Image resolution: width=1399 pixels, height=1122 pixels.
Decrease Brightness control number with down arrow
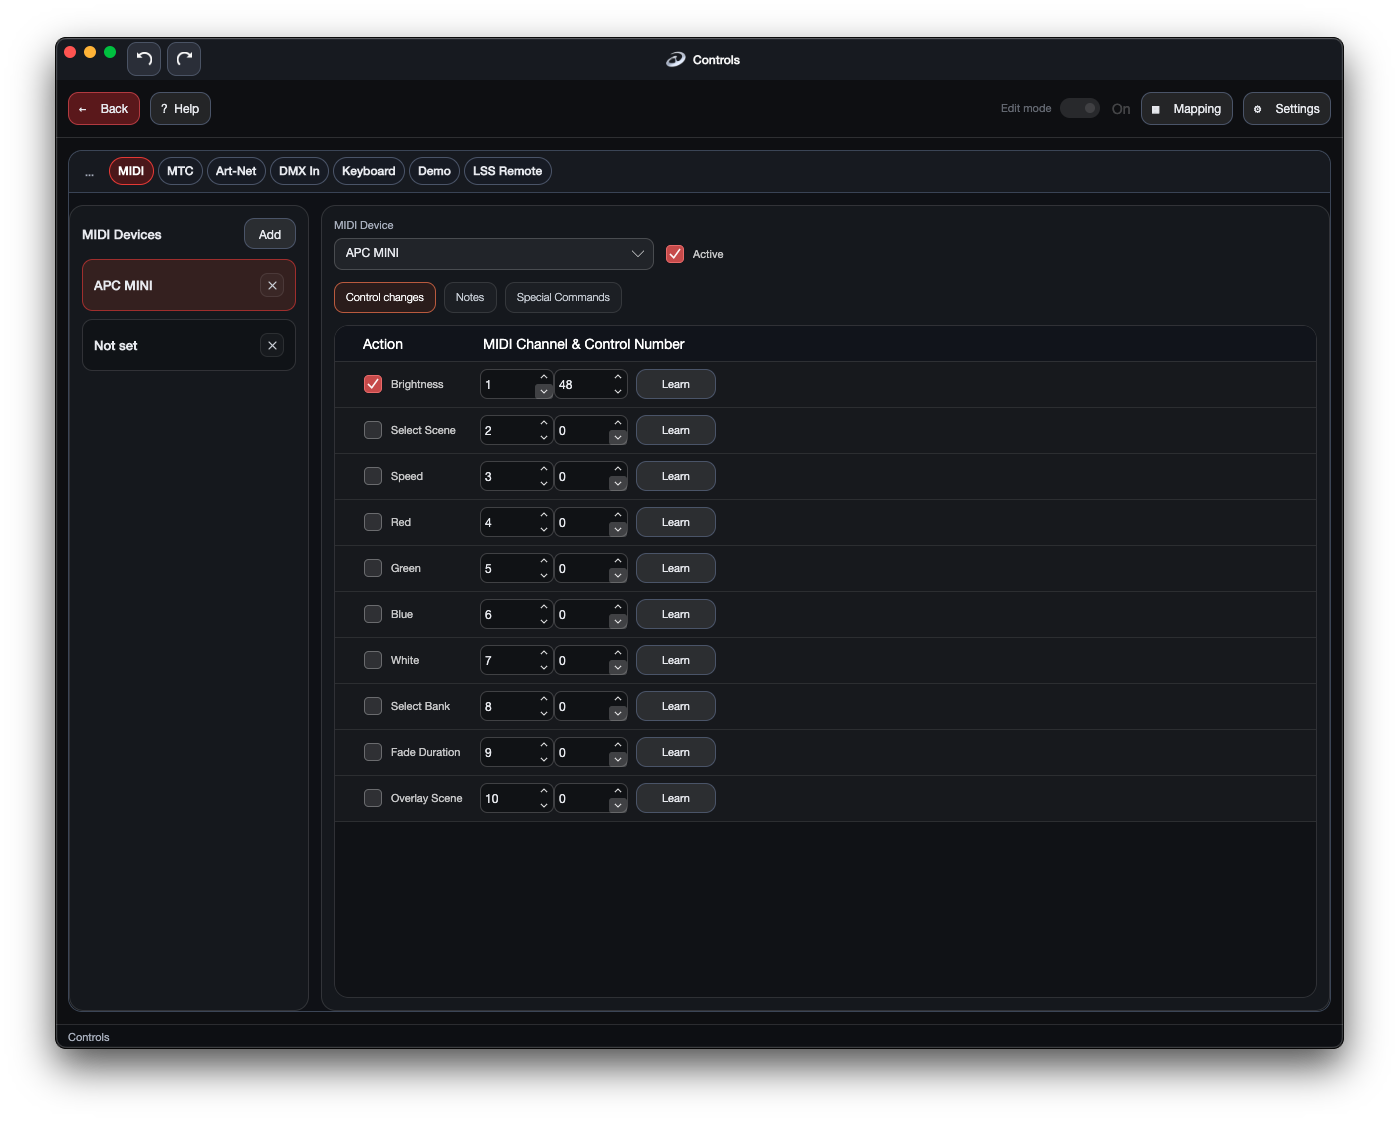pos(618,391)
